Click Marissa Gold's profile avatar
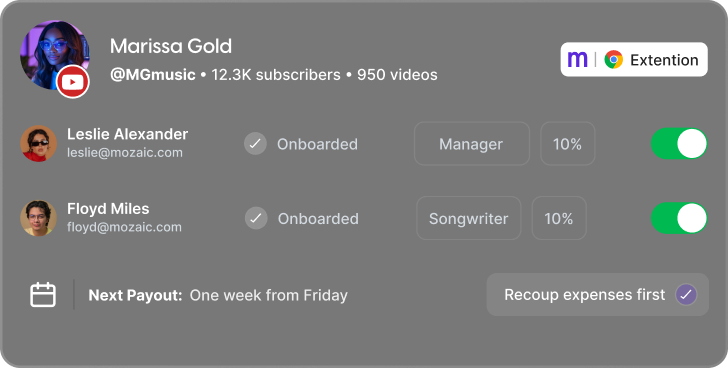 (55, 55)
